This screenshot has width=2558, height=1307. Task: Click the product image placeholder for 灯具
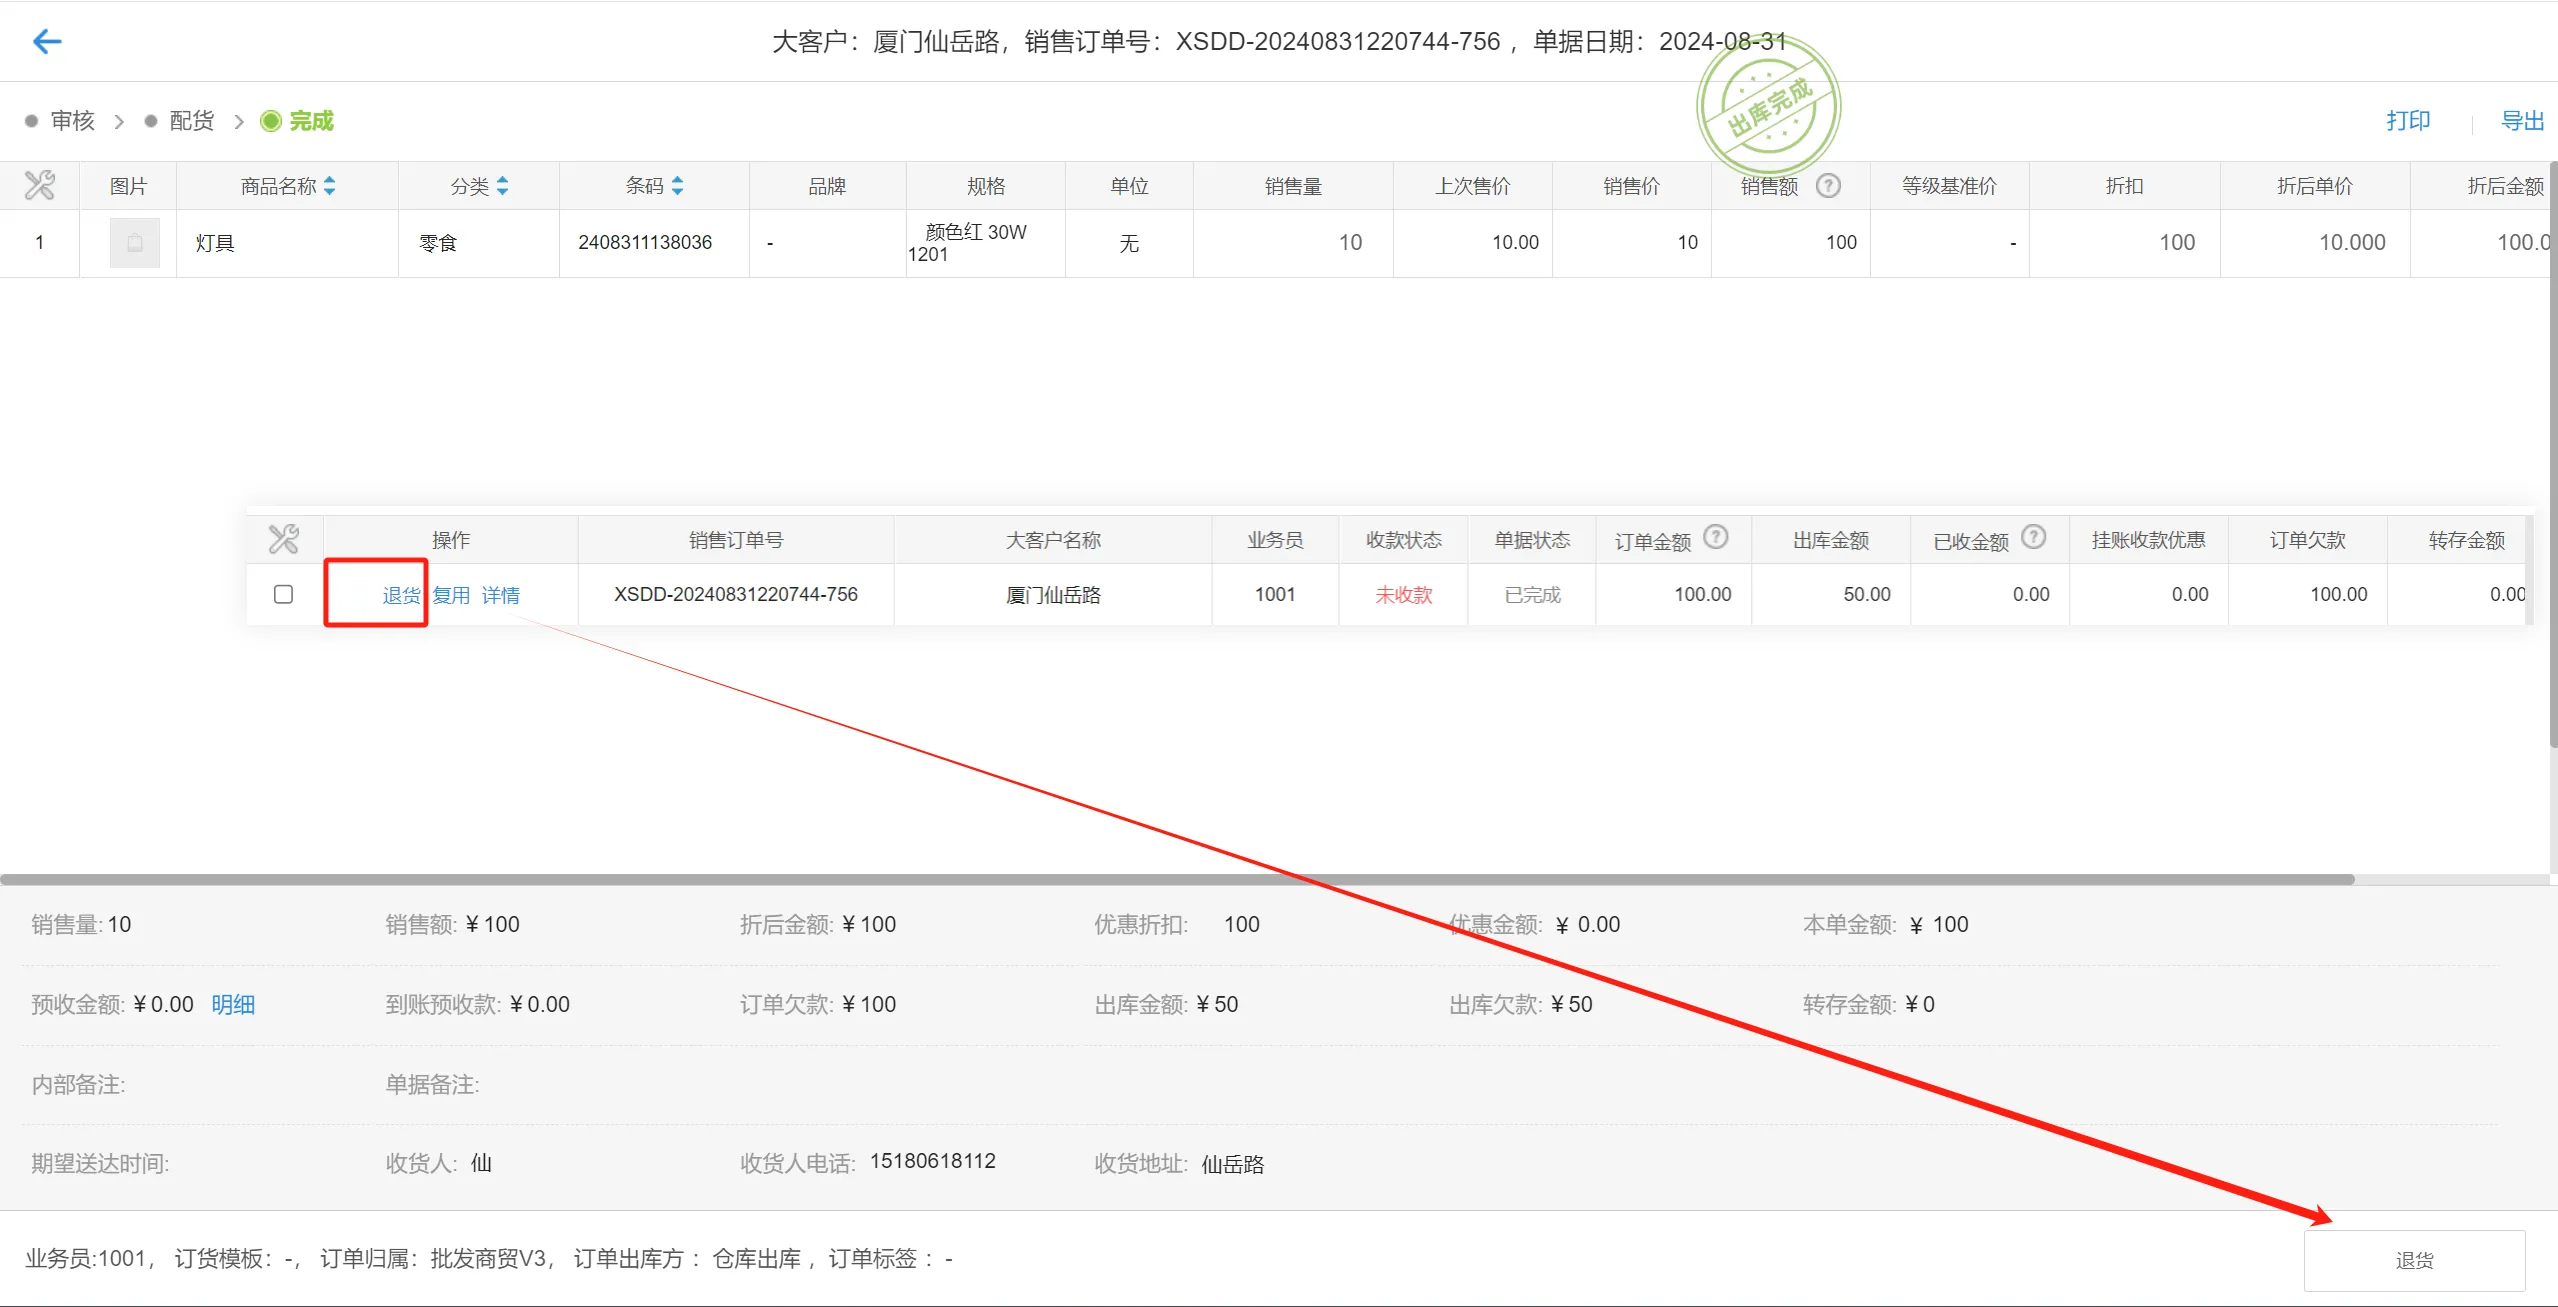(135, 242)
